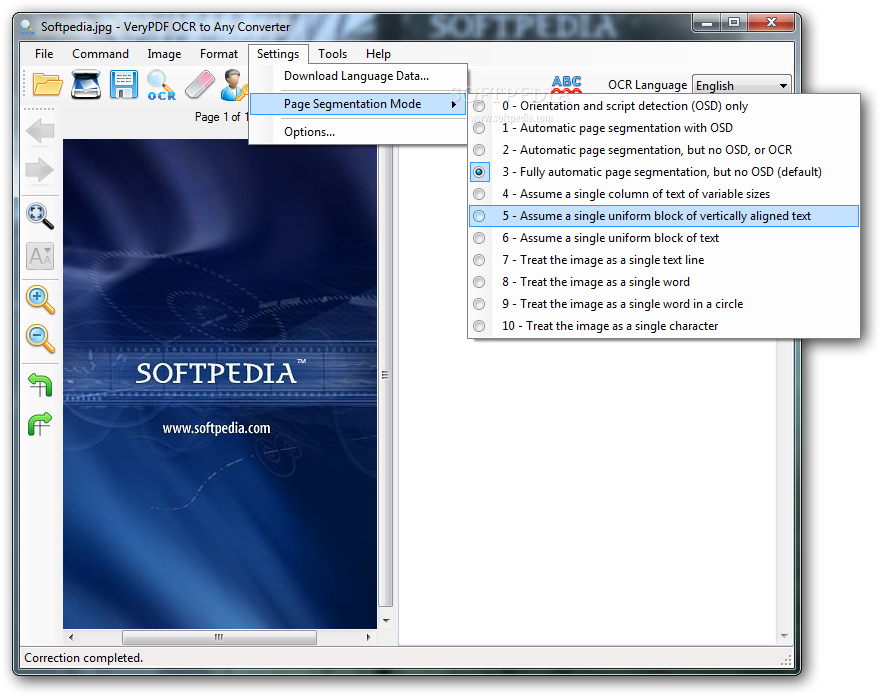Select mode 2 Automatic segmentation, no OSD or OCR
Image resolution: width=881 pixels, height=696 pixels.
tap(664, 150)
